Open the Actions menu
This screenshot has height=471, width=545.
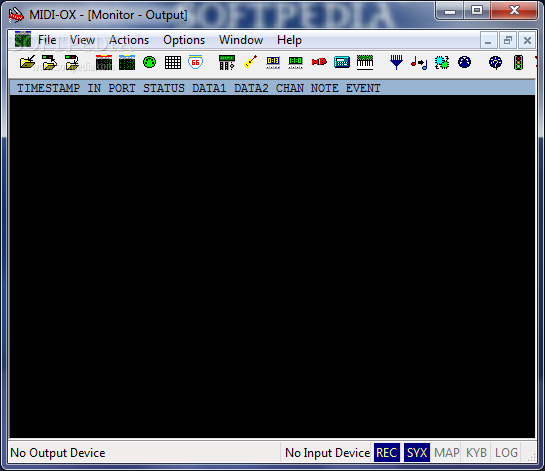[129, 40]
